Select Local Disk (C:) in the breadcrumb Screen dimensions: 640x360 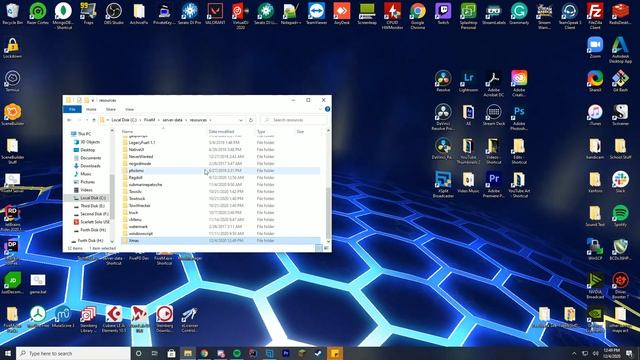coord(124,120)
